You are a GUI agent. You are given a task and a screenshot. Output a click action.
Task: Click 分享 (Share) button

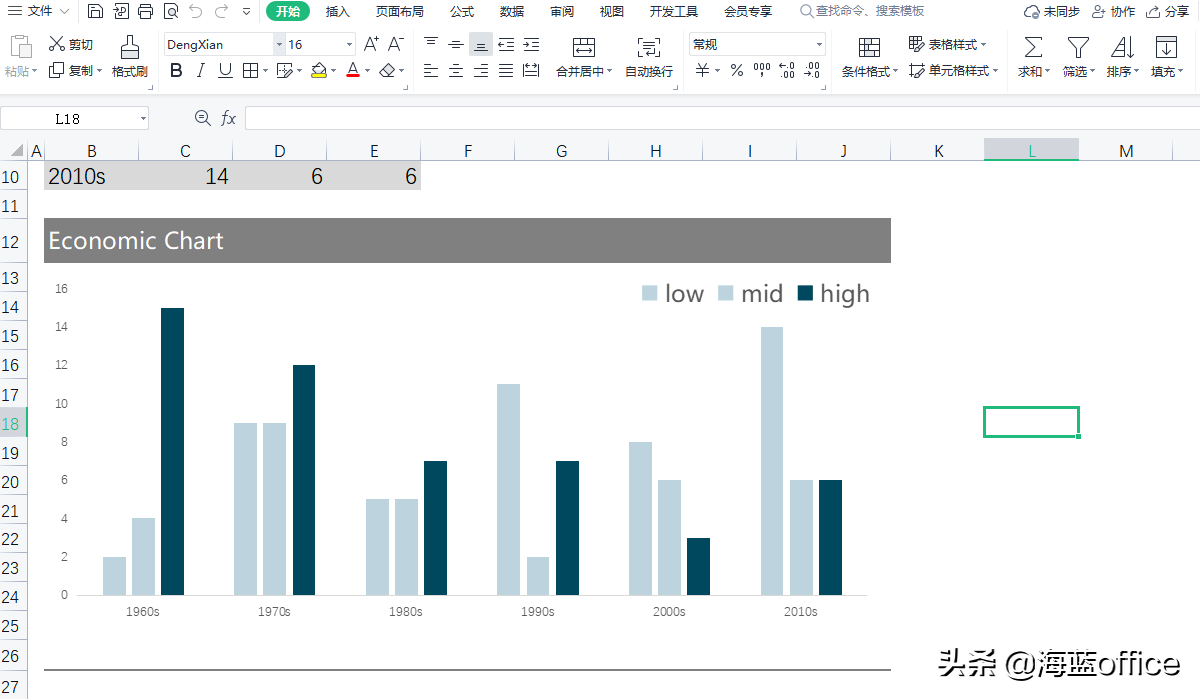click(1168, 11)
